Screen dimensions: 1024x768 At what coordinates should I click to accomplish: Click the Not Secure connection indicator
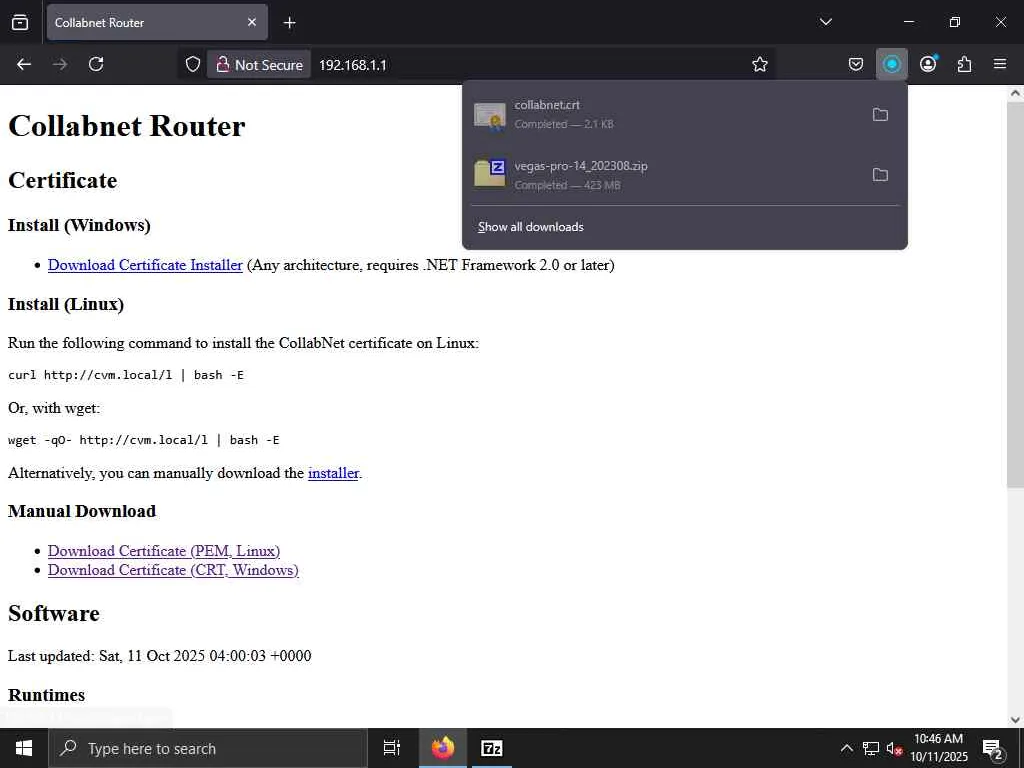pyautogui.click(x=259, y=65)
